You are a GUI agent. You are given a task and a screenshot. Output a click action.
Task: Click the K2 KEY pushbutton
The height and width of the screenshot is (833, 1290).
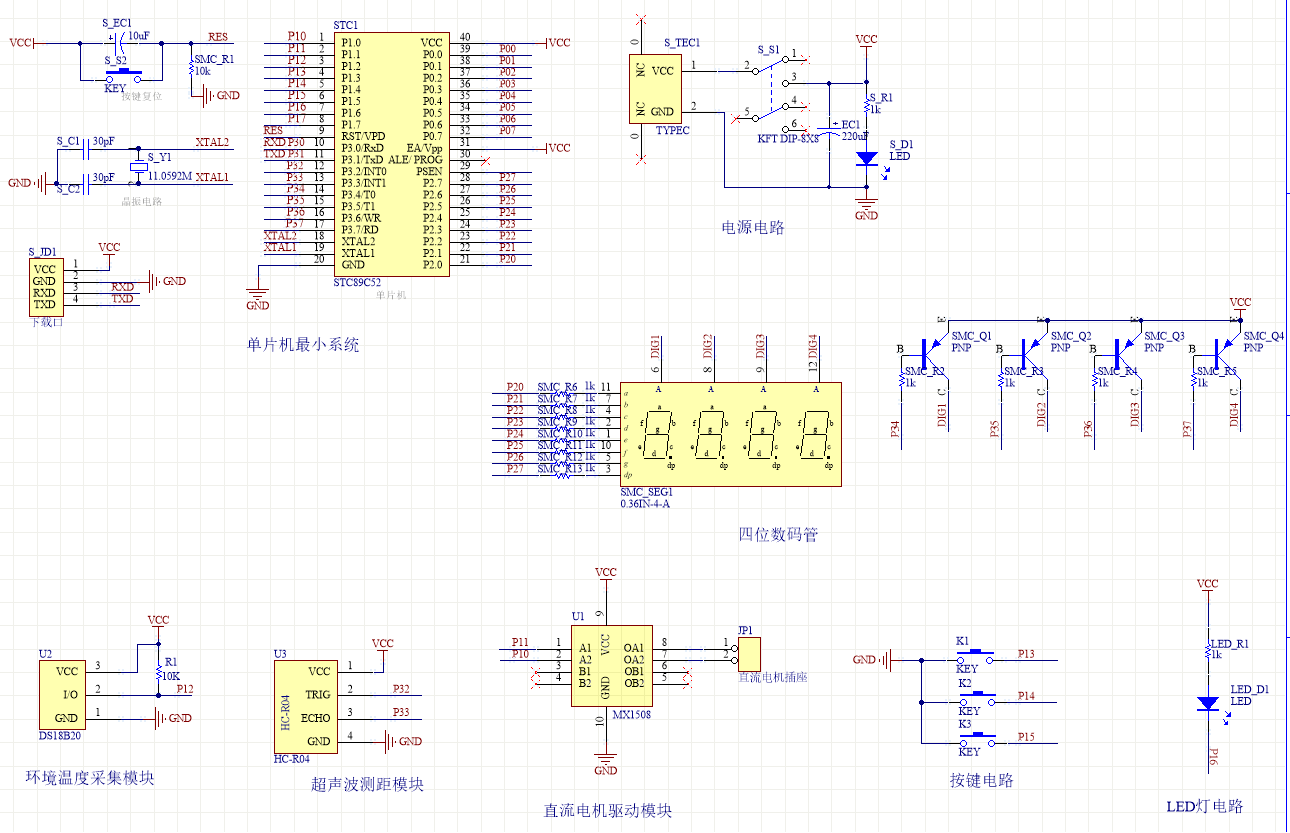tap(975, 697)
